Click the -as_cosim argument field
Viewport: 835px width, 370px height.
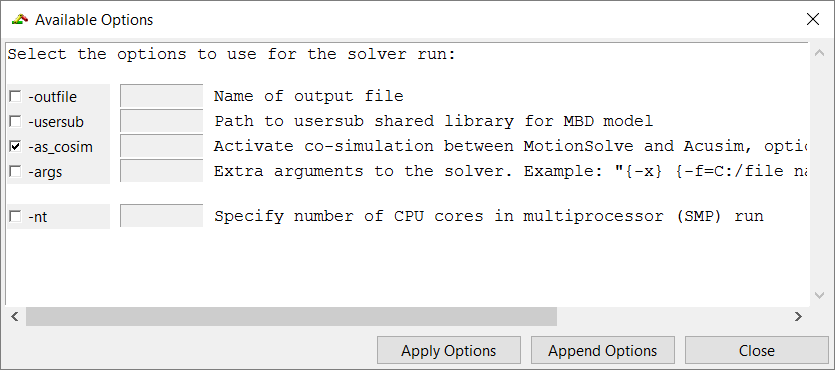[161, 146]
